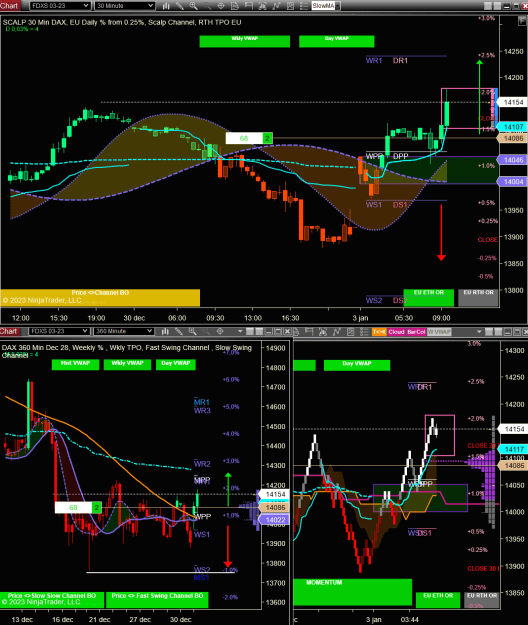Open the 360 Minute interval dropdown
This screenshot has height=625, width=528.
(x=123, y=331)
